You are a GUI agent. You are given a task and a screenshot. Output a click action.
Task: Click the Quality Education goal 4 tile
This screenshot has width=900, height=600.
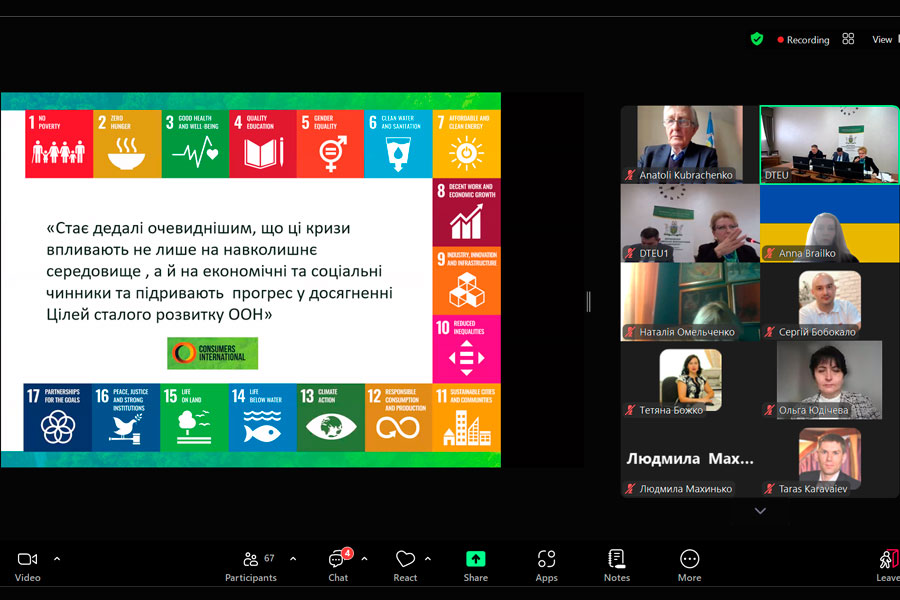click(263, 144)
